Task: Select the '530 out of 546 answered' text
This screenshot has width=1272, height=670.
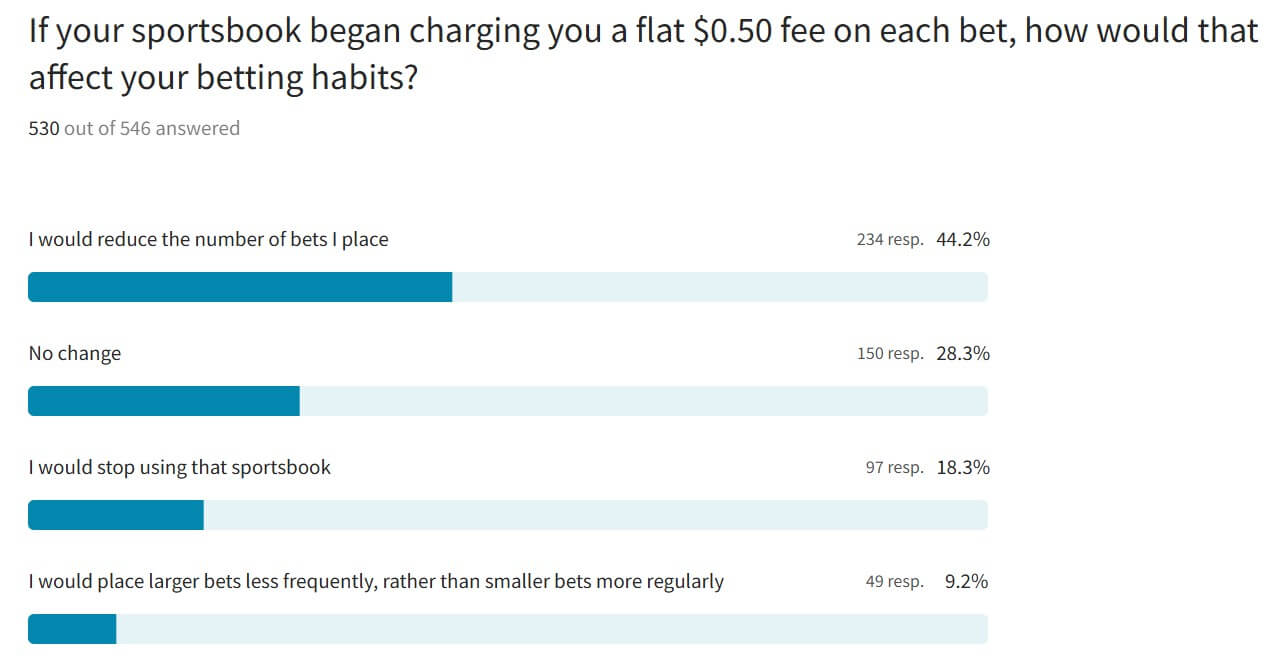Action: coord(134,128)
